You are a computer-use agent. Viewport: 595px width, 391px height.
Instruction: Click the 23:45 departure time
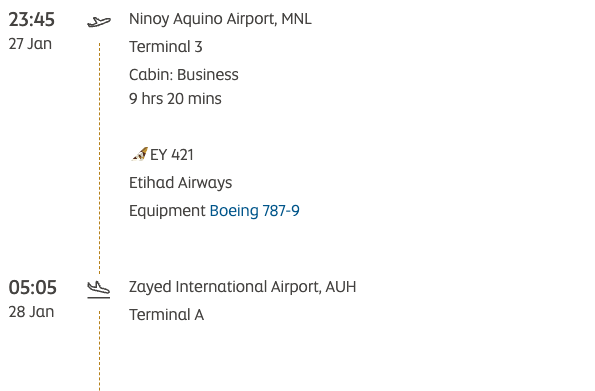[x=32, y=19]
